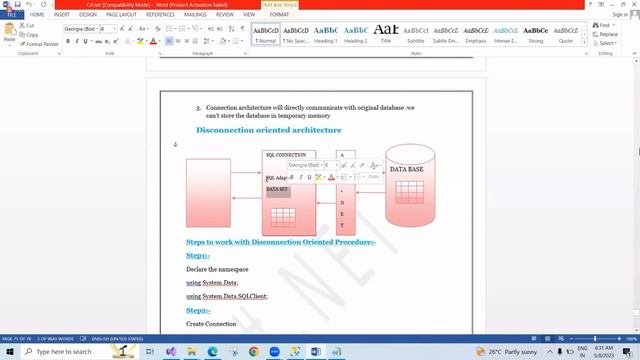
Task: Open proofing errors status icon
Action: (83, 339)
